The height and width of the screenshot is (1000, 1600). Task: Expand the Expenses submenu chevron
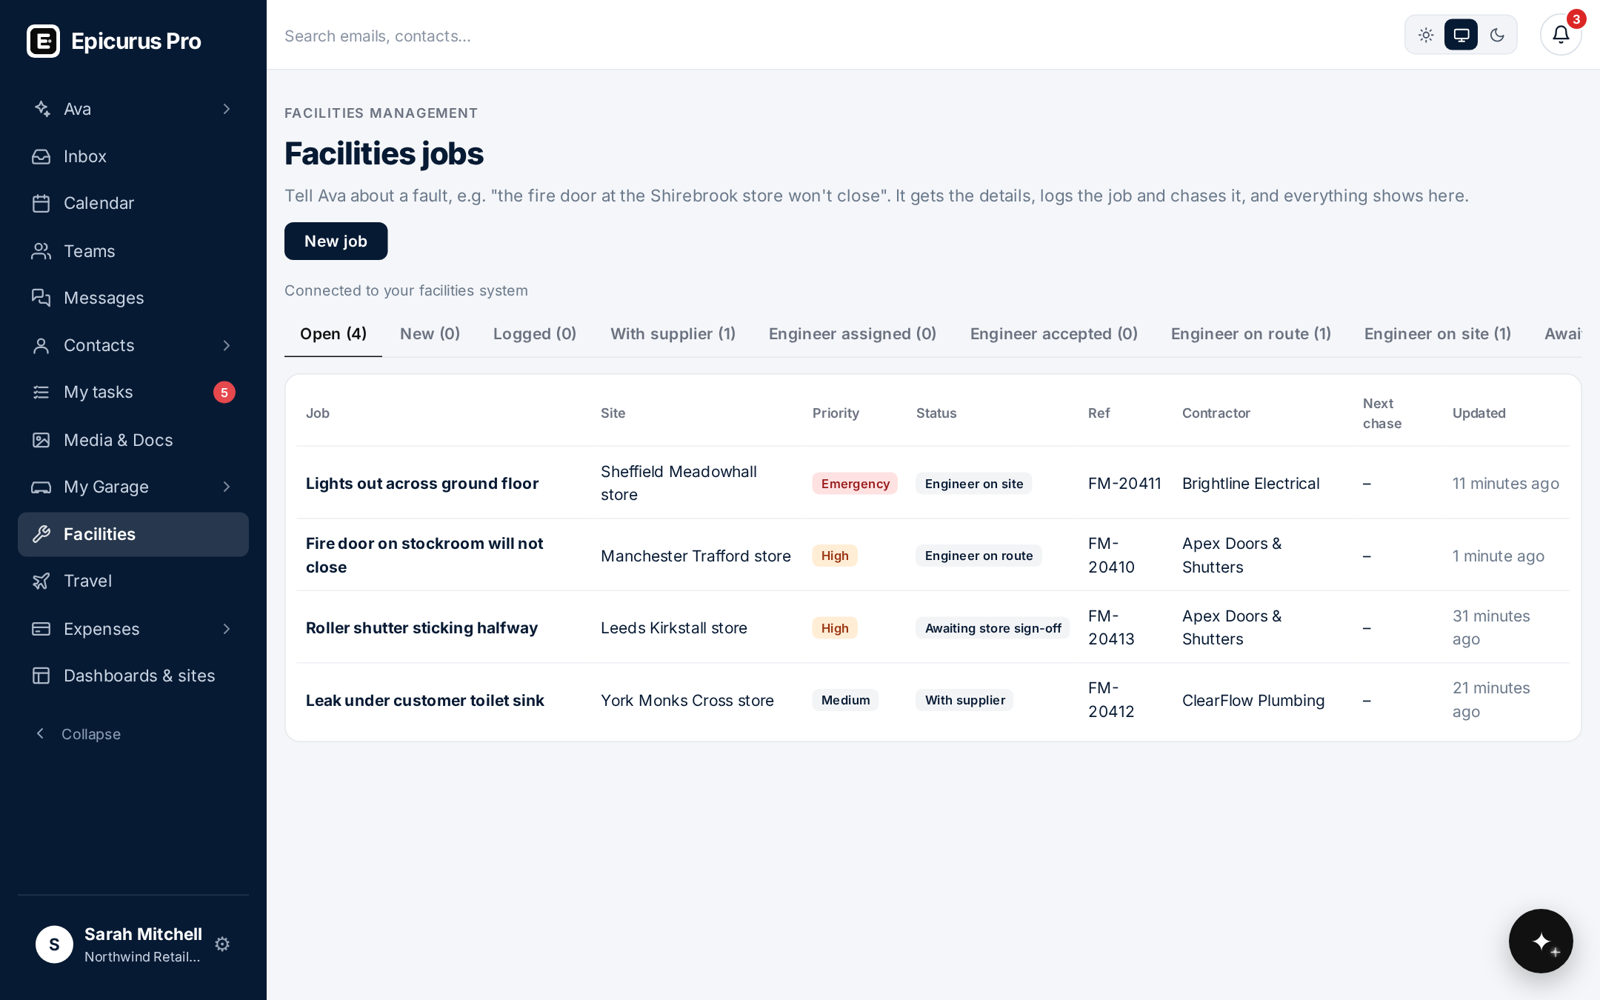pyautogui.click(x=227, y=629)
